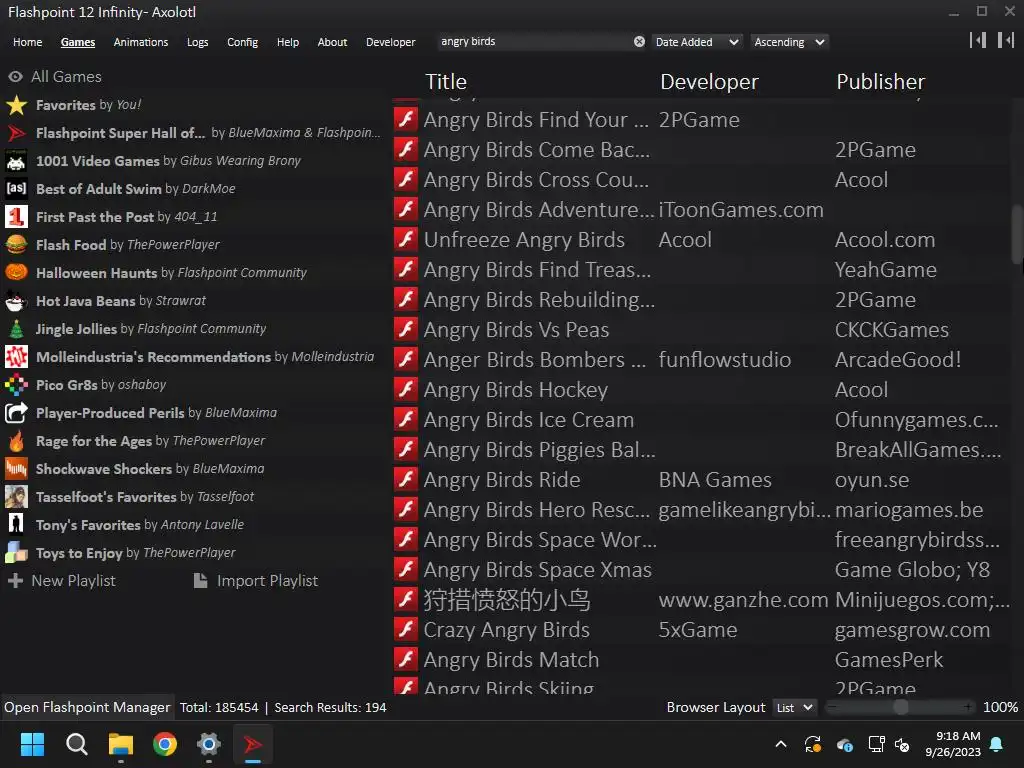
Task: Toggle the right sidebar panel icon
Action: [x=1006, y=40]
